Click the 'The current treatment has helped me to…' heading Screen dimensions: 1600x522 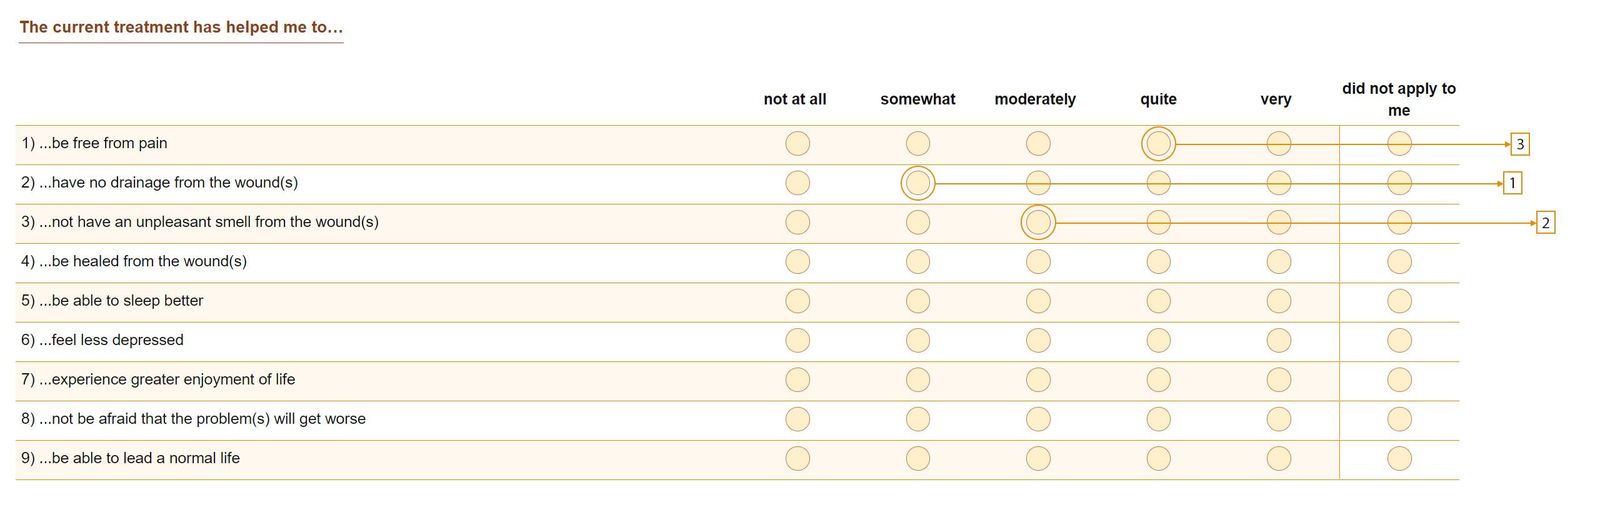[x=181, y=27]
